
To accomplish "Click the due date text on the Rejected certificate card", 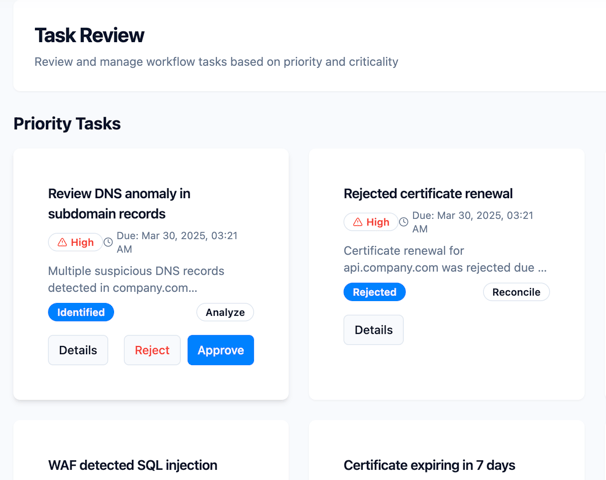I will coord(473,222).
